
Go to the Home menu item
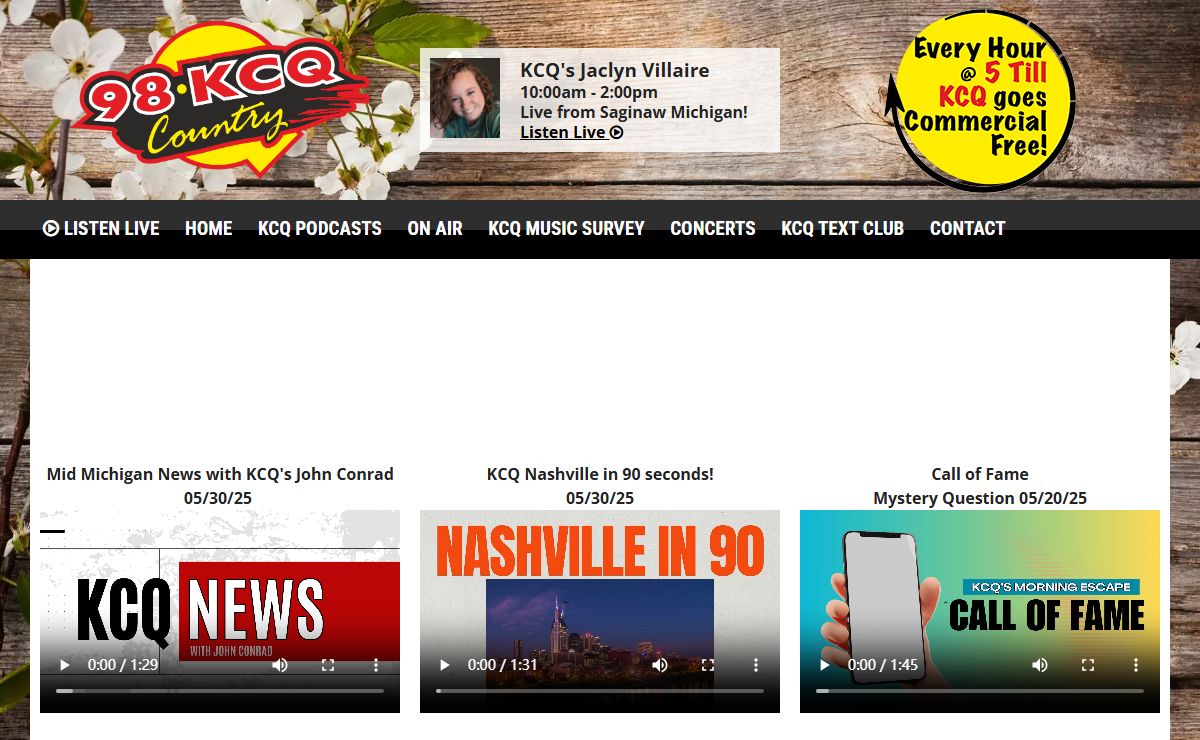pyautogui.click(x=208, y=229)
